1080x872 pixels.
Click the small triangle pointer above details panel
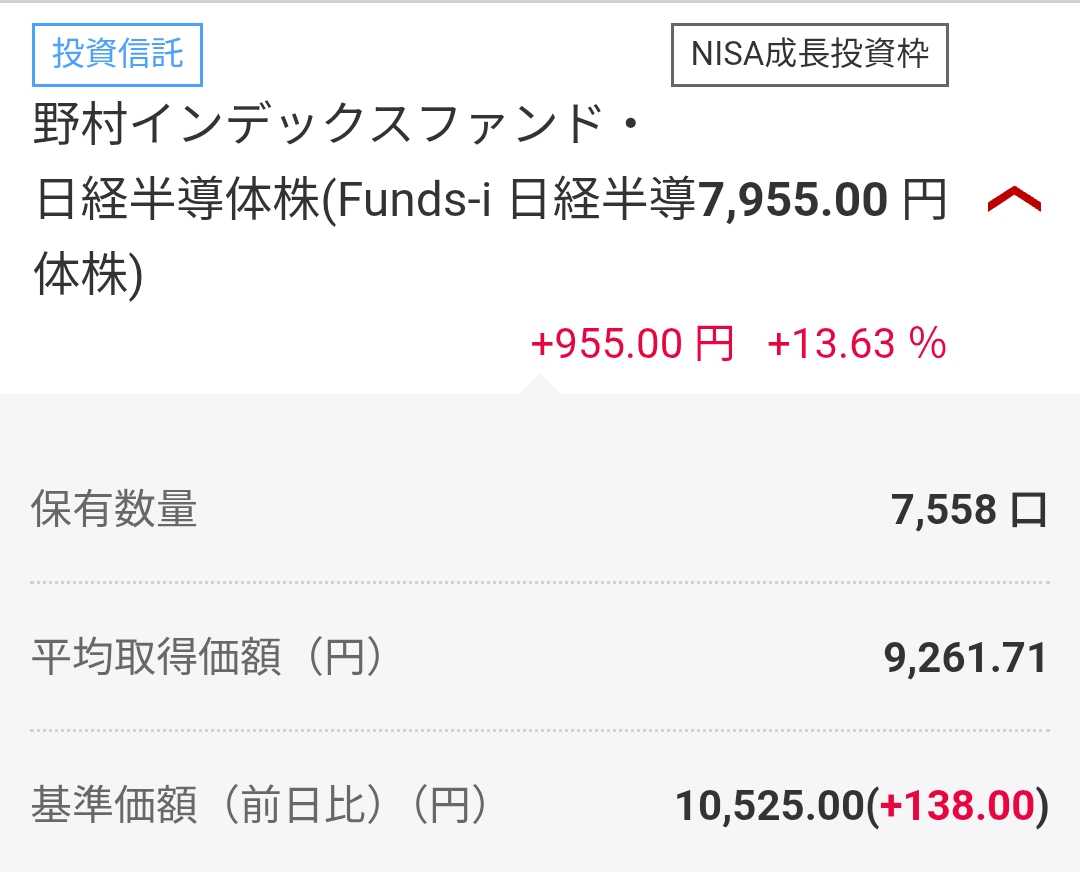pos(539,384)
